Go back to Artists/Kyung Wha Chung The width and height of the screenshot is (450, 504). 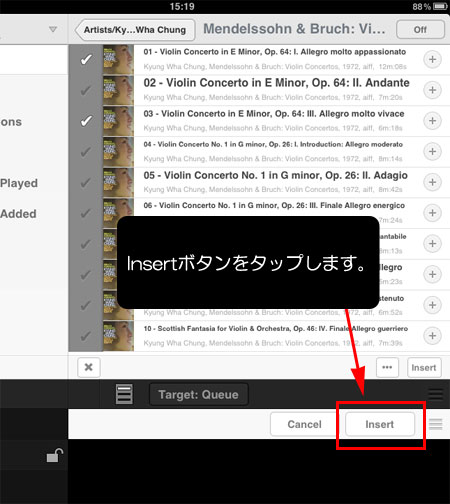pyautogui.click(x=135, y=30)
